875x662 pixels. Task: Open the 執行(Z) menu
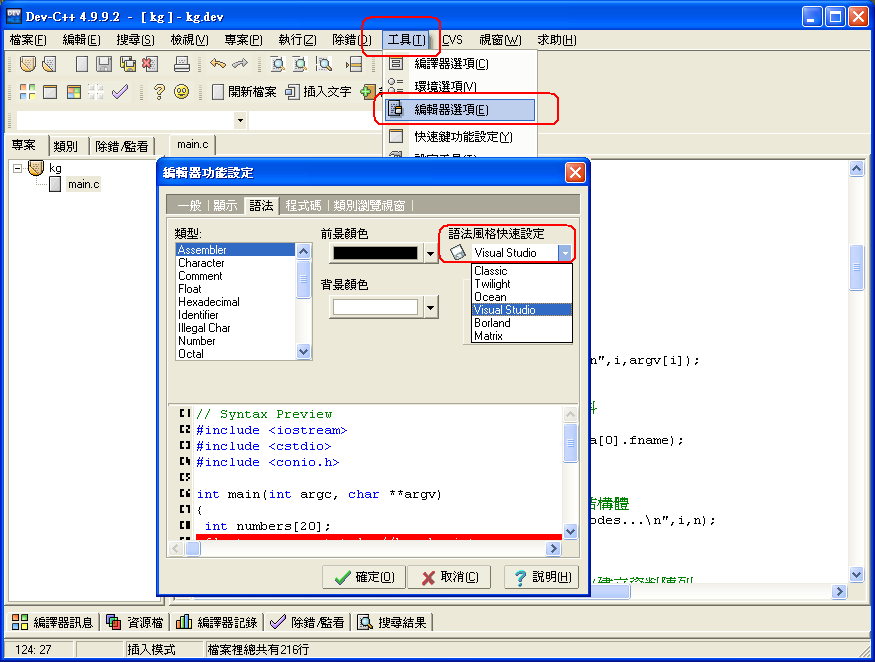point(297,40)
